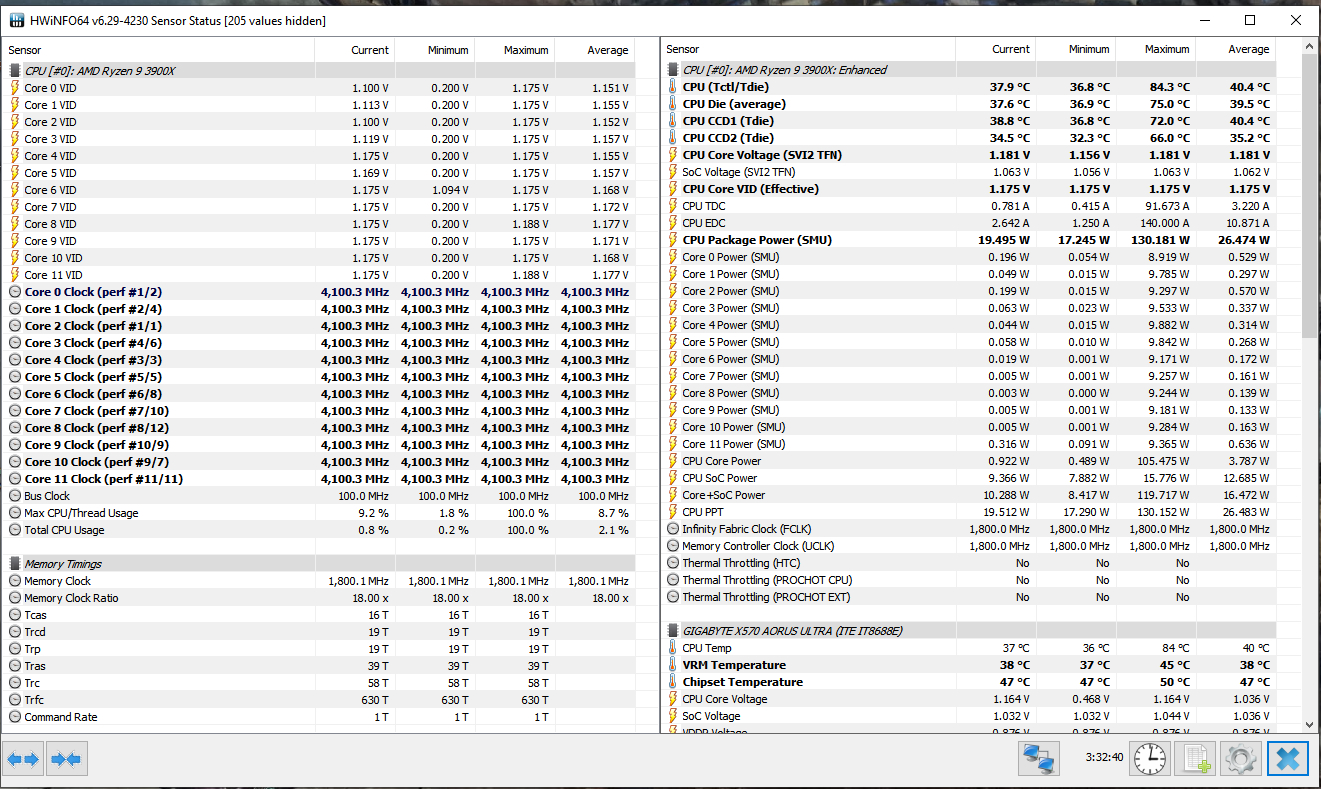Click the Memory Timings chip icon
This screenshot has height=789, width=1321.
(x=15, y=564)
